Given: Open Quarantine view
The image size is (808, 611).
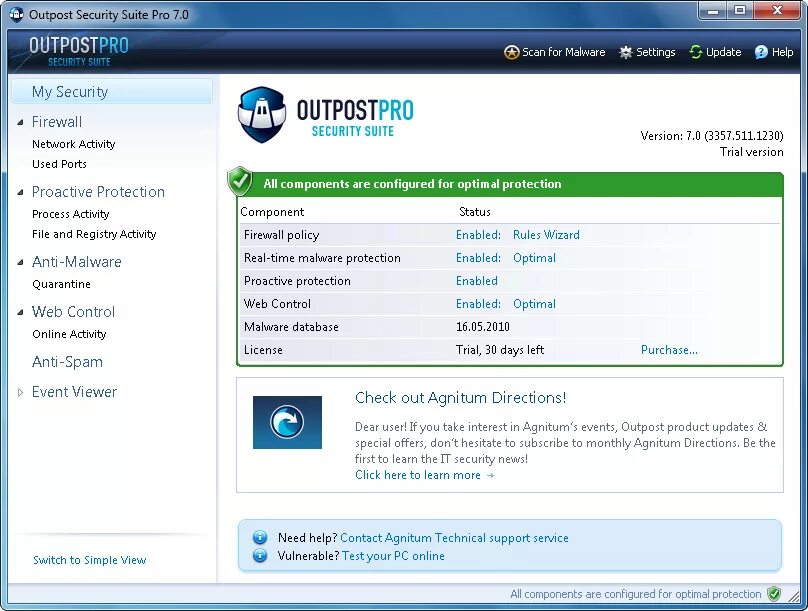Looking at the screenshot, I should 61,284.
